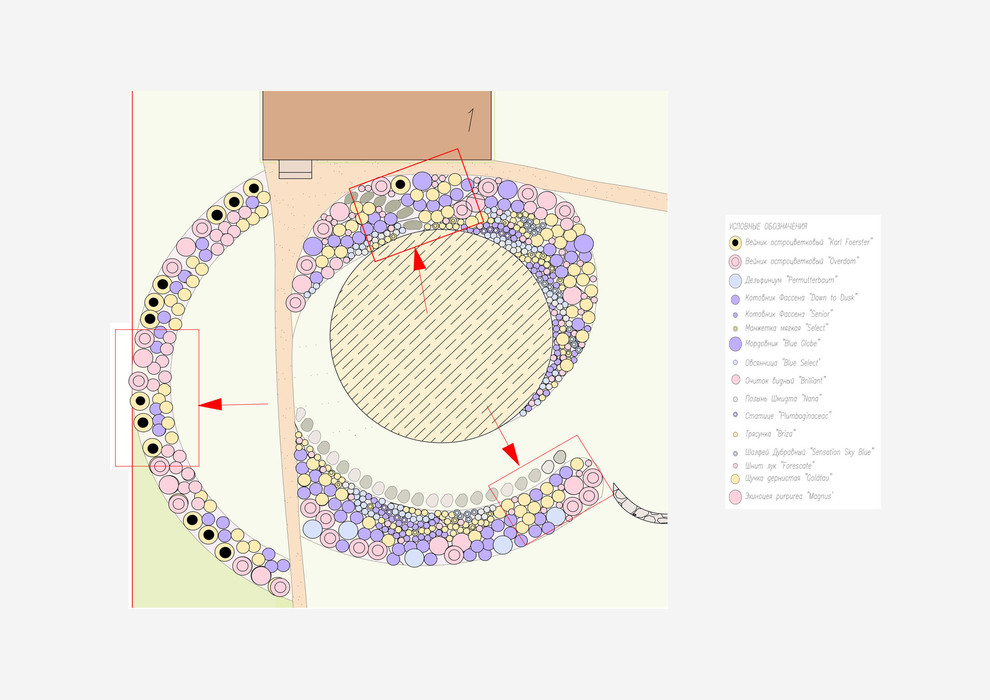990x700 pixels.
Task: Click the stone path at the right edge
Action: [640, 506]
